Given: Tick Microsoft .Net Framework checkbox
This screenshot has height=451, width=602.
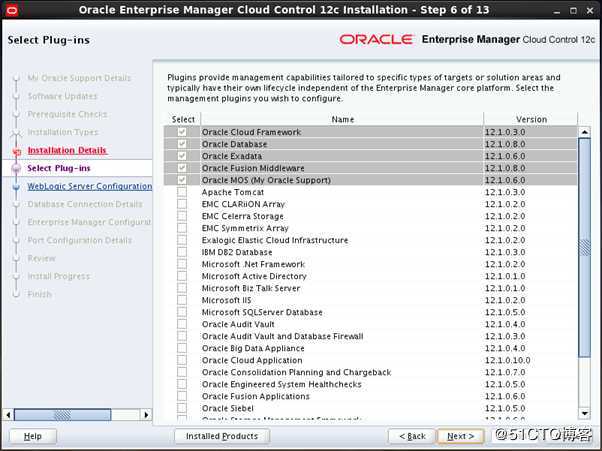Looking at the screenshot, I should tap(182, 264).
